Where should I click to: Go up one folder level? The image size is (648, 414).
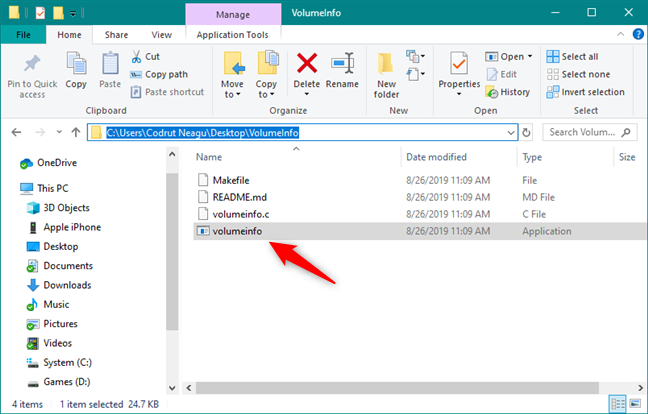point(76,132)
